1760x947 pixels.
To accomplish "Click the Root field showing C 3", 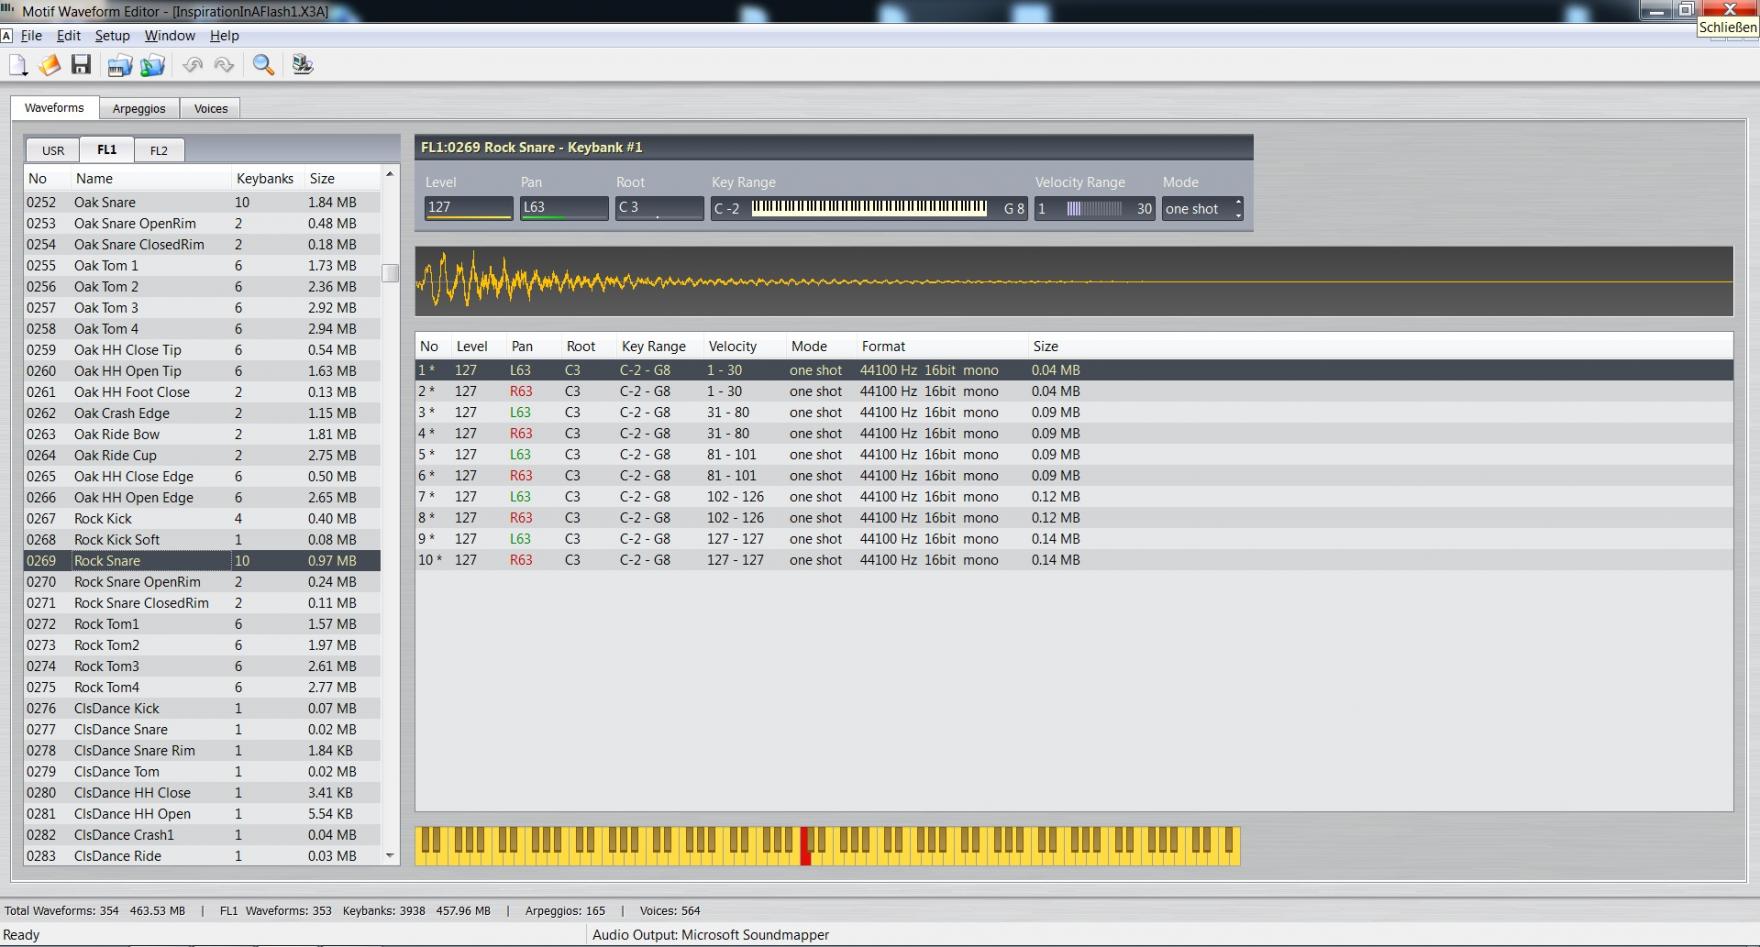I will tap(659, 208).
